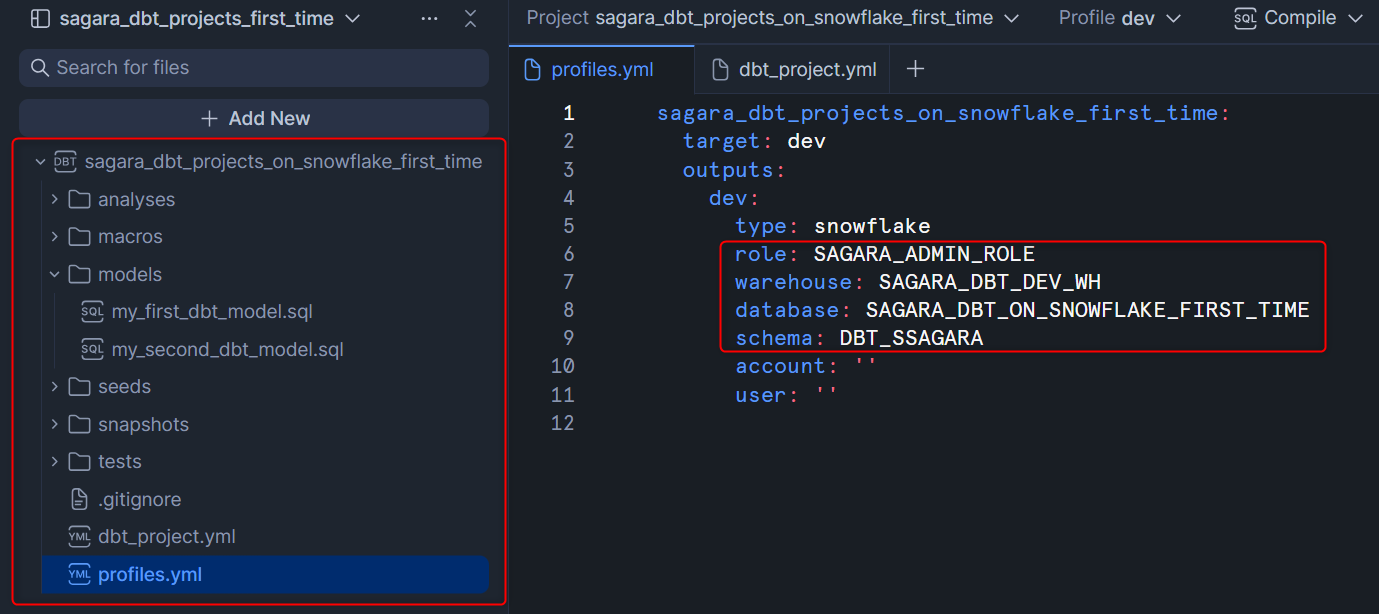This screenshot has height=614, width=1379.
Task: Expand the snapshots folder chevron
Action: pyautogui.click(x=55, y=424)
